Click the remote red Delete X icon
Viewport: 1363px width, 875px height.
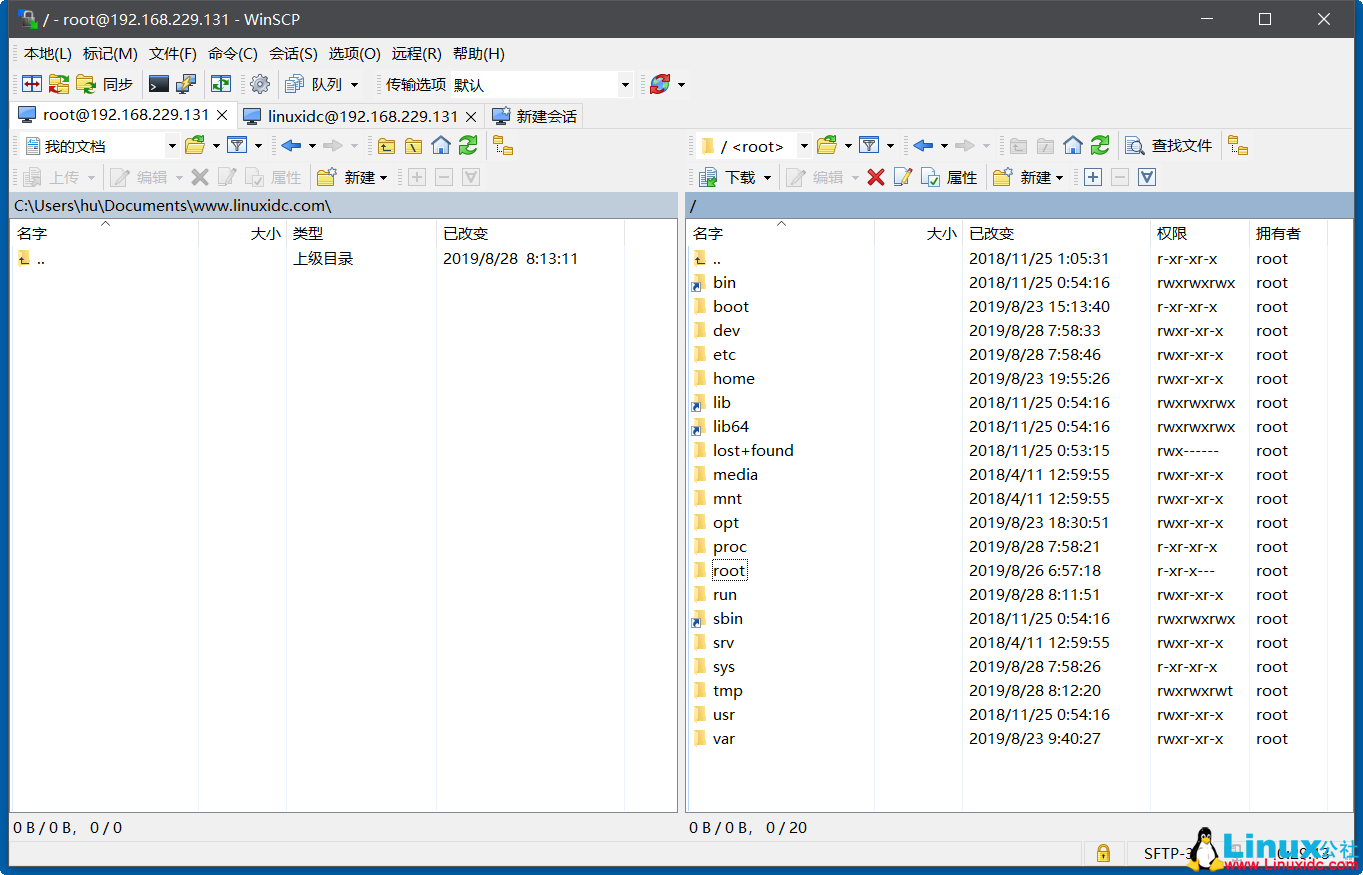(876, 177)
